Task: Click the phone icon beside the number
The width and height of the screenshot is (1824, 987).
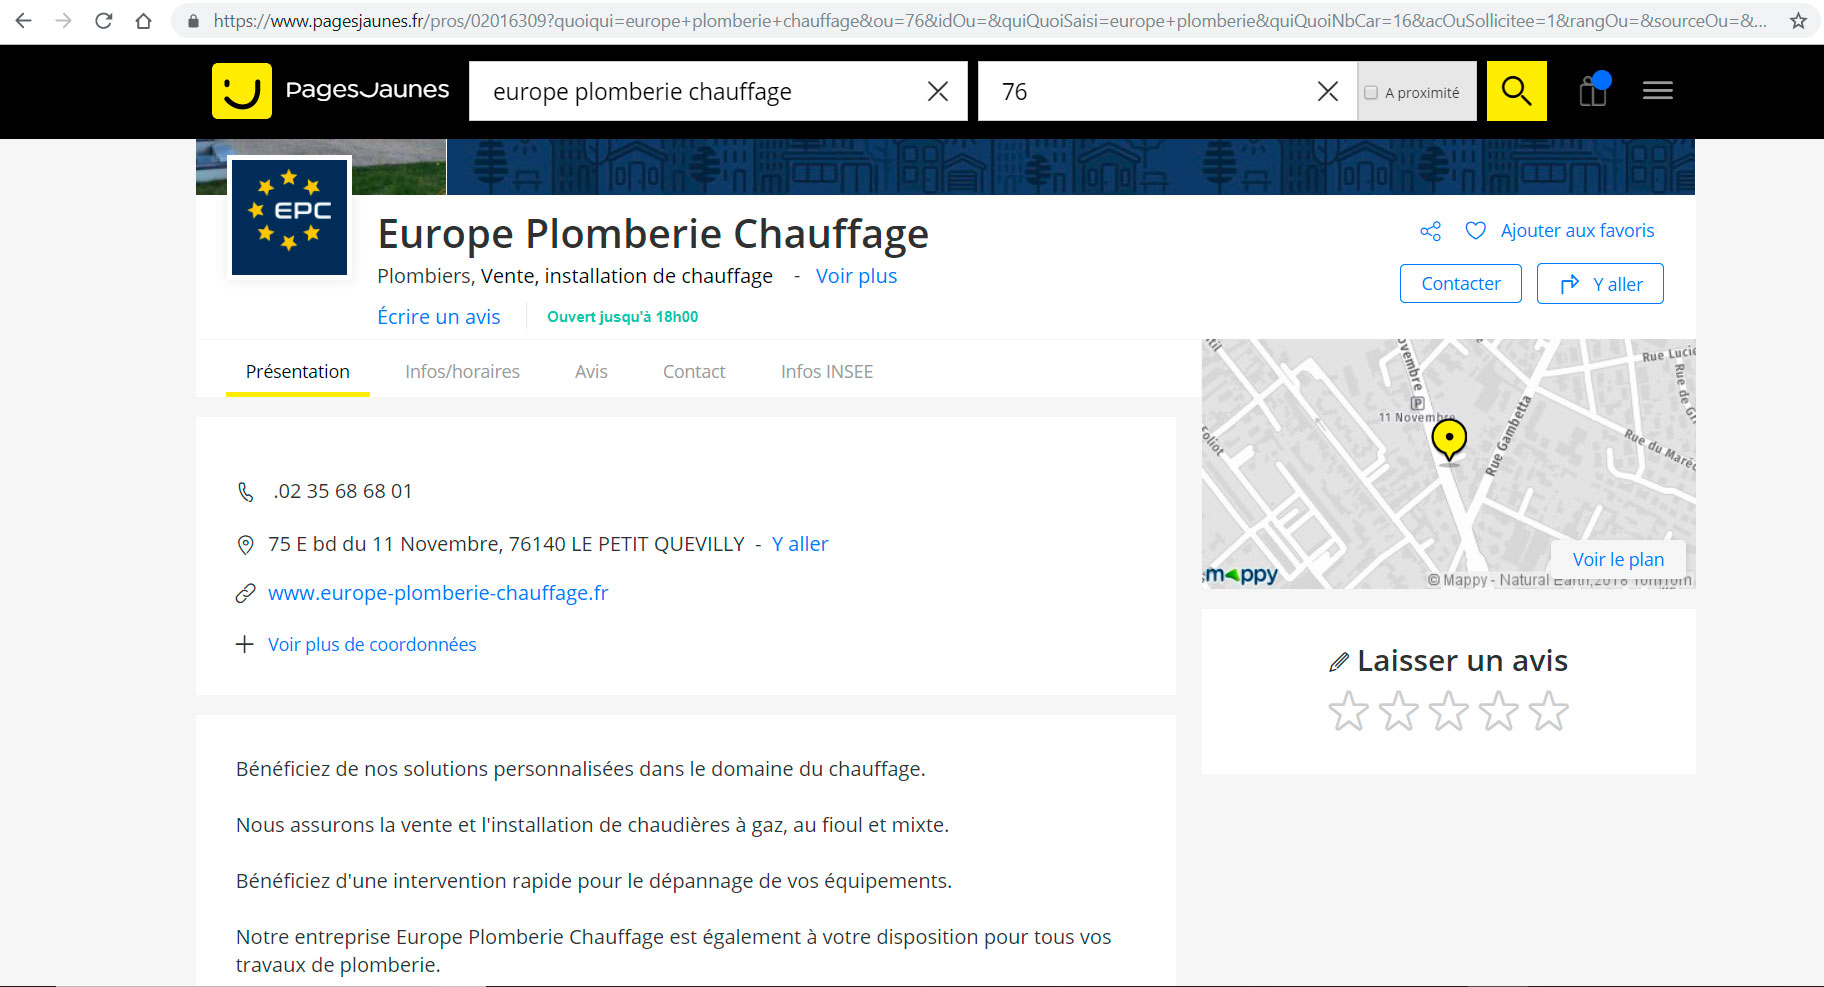Action: pyautogui.click(x=245, y=492)
